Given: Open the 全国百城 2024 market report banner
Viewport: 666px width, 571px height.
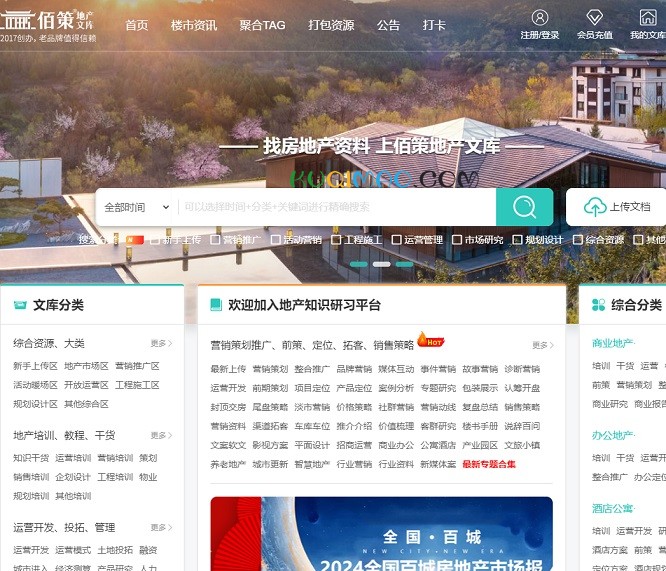Looking at the screenshot, I should 381,534.
